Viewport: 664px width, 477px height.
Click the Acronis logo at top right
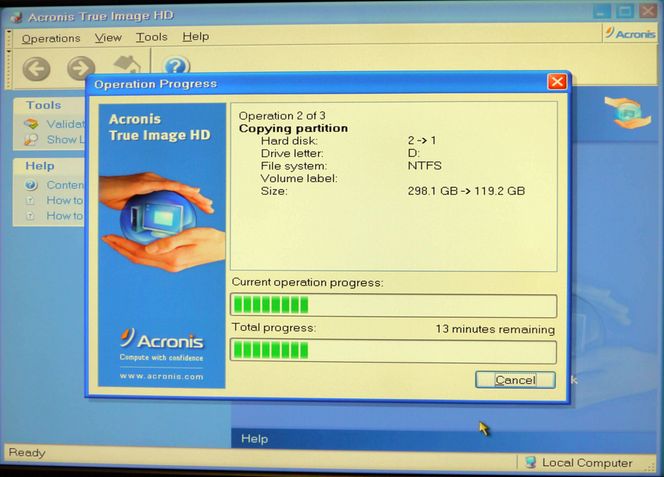[630, 33]
